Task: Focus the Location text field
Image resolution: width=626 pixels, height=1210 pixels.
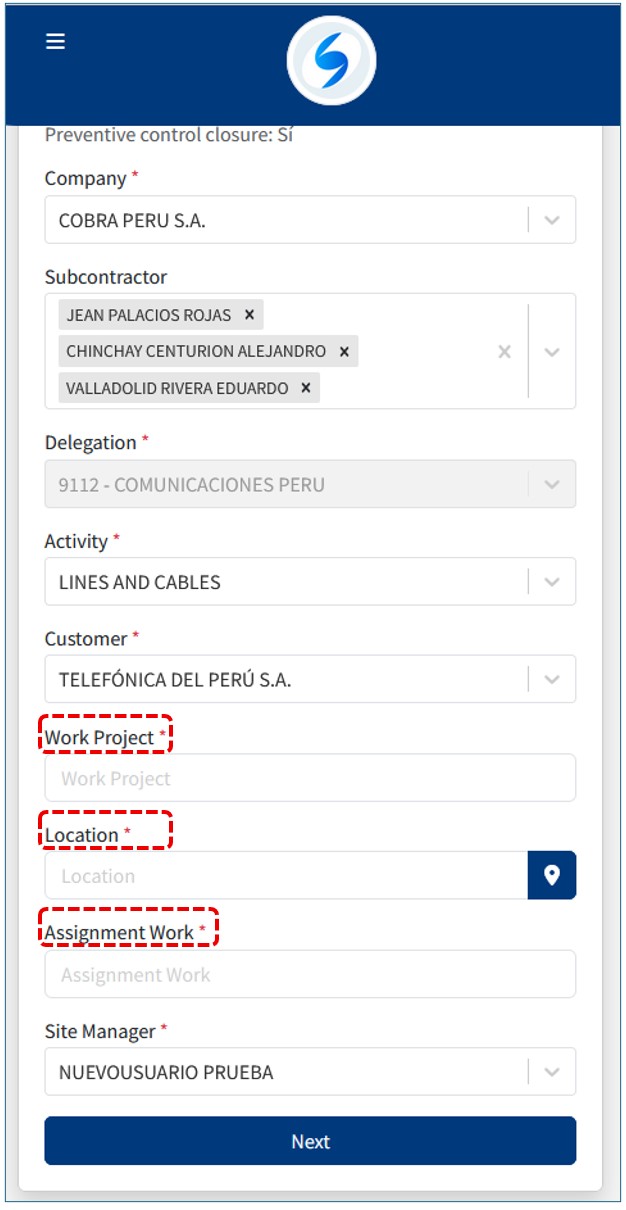Action: pos(285,876)
